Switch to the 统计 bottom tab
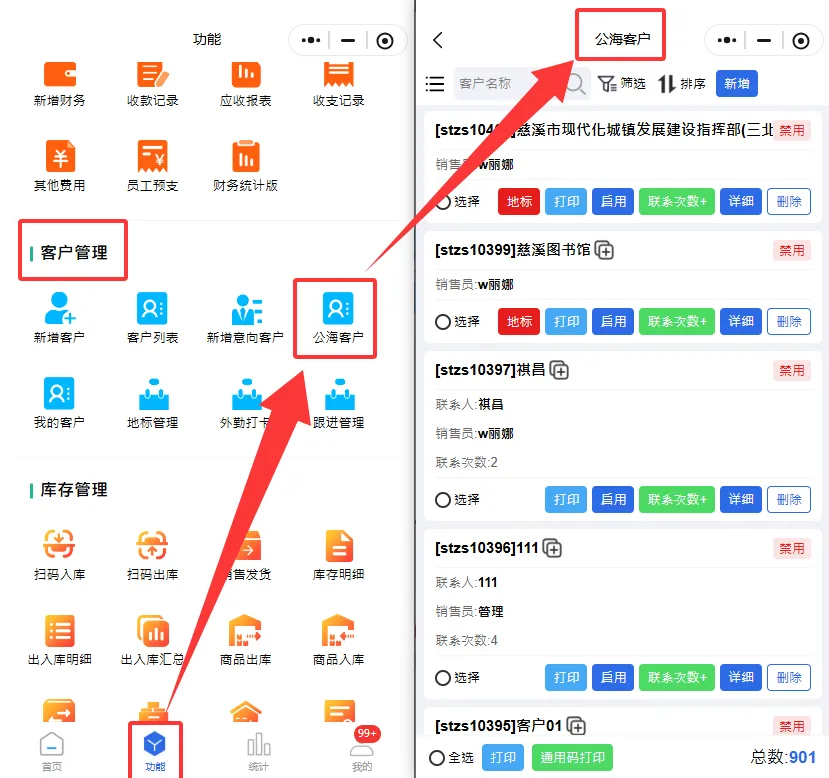 (x=259, y=751)
